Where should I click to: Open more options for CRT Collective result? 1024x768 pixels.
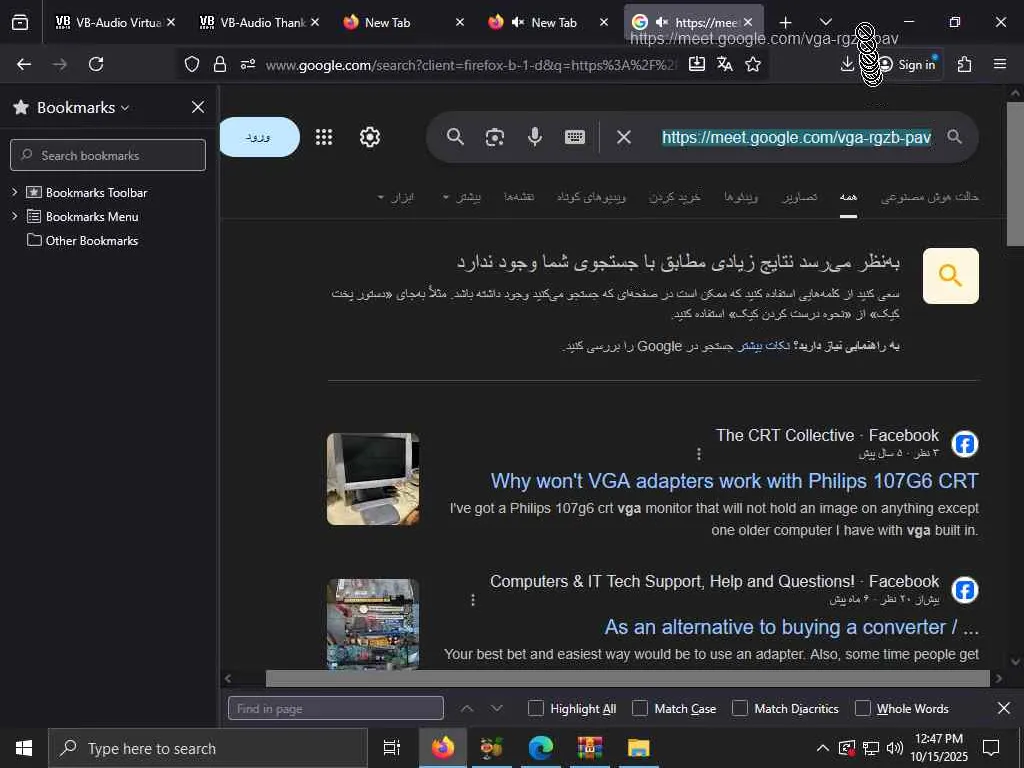coord(699,453)
